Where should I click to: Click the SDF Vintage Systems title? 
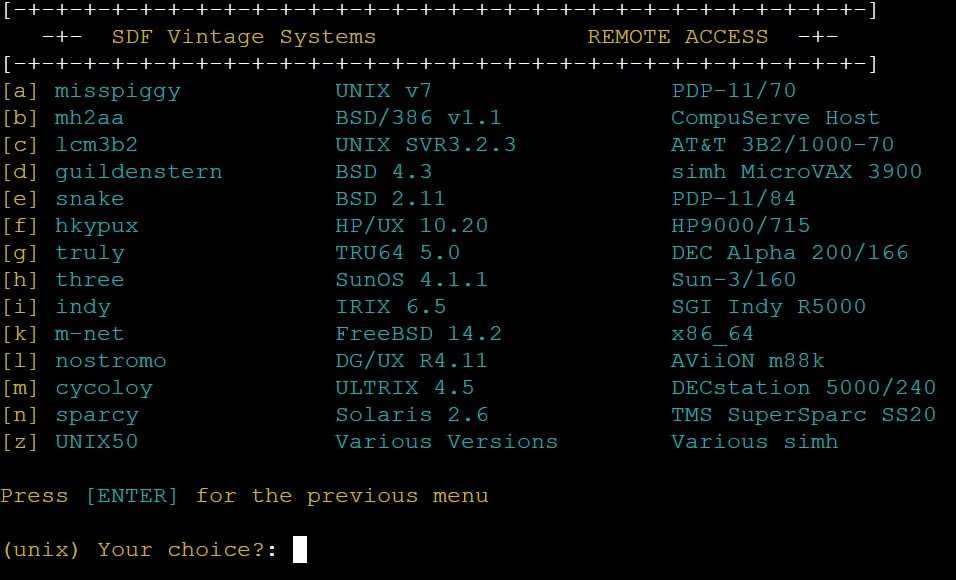[x=244, y=37]
